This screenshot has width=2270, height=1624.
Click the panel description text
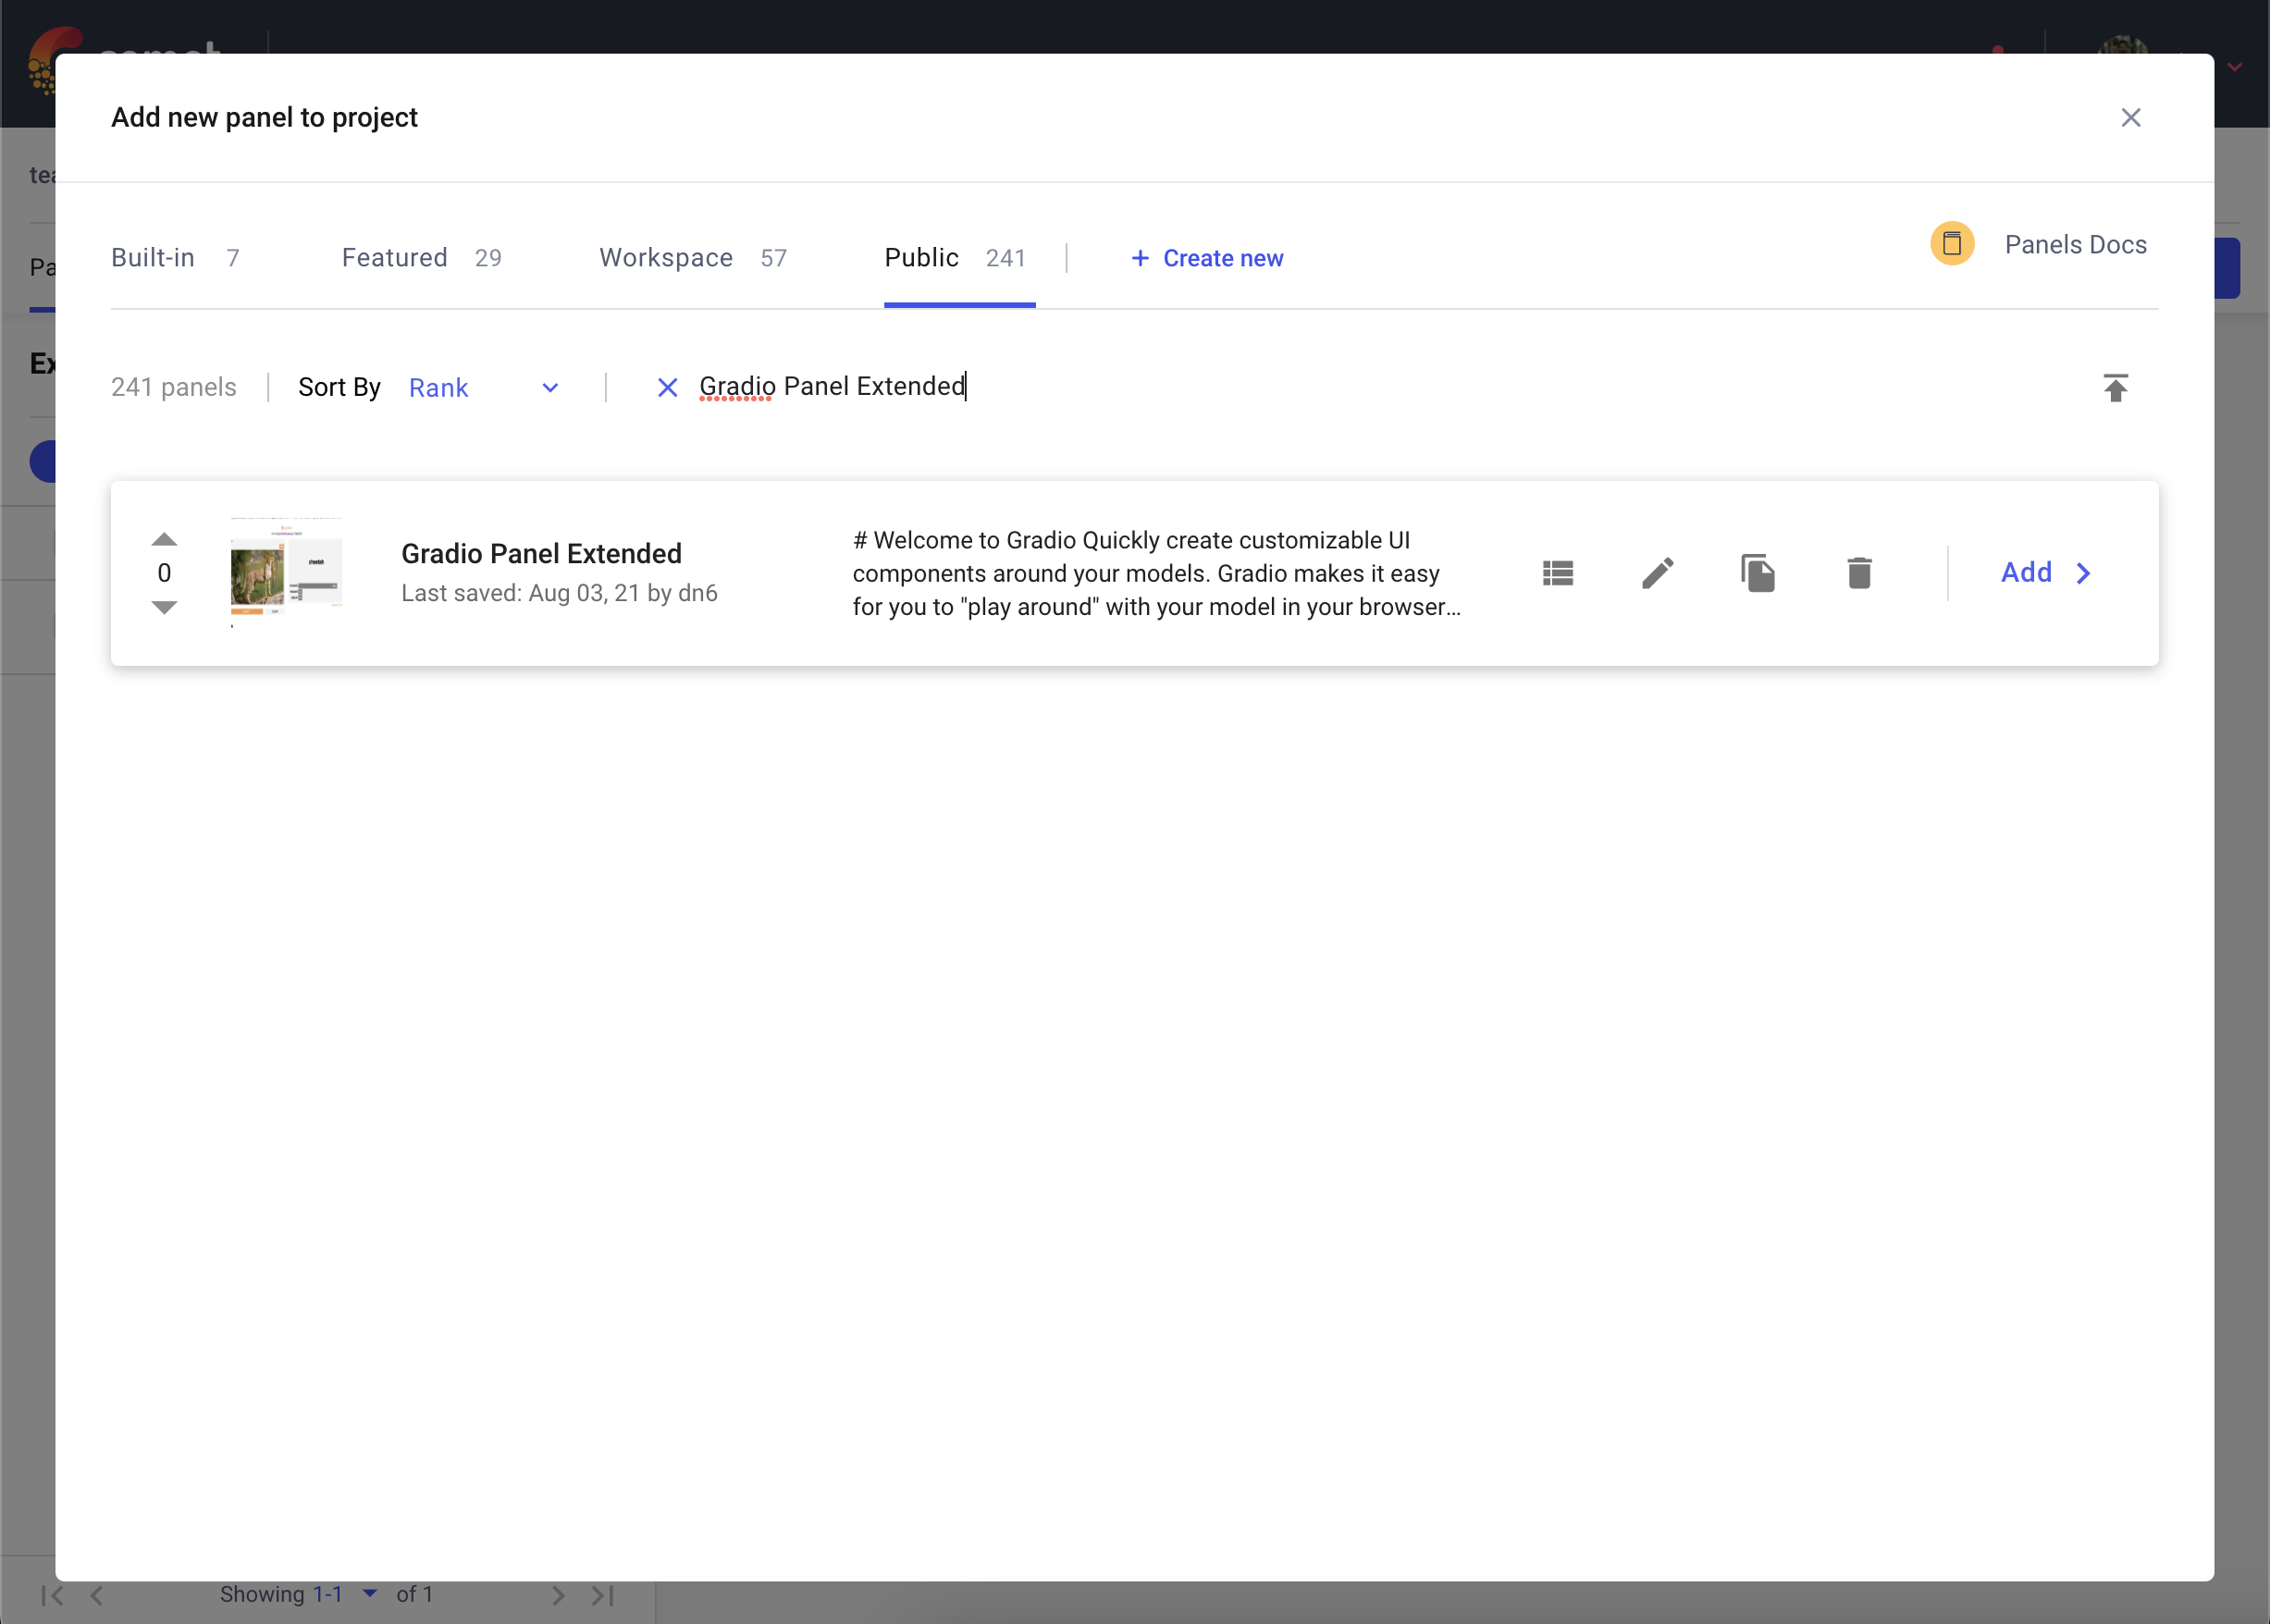tap(1157, 574)
